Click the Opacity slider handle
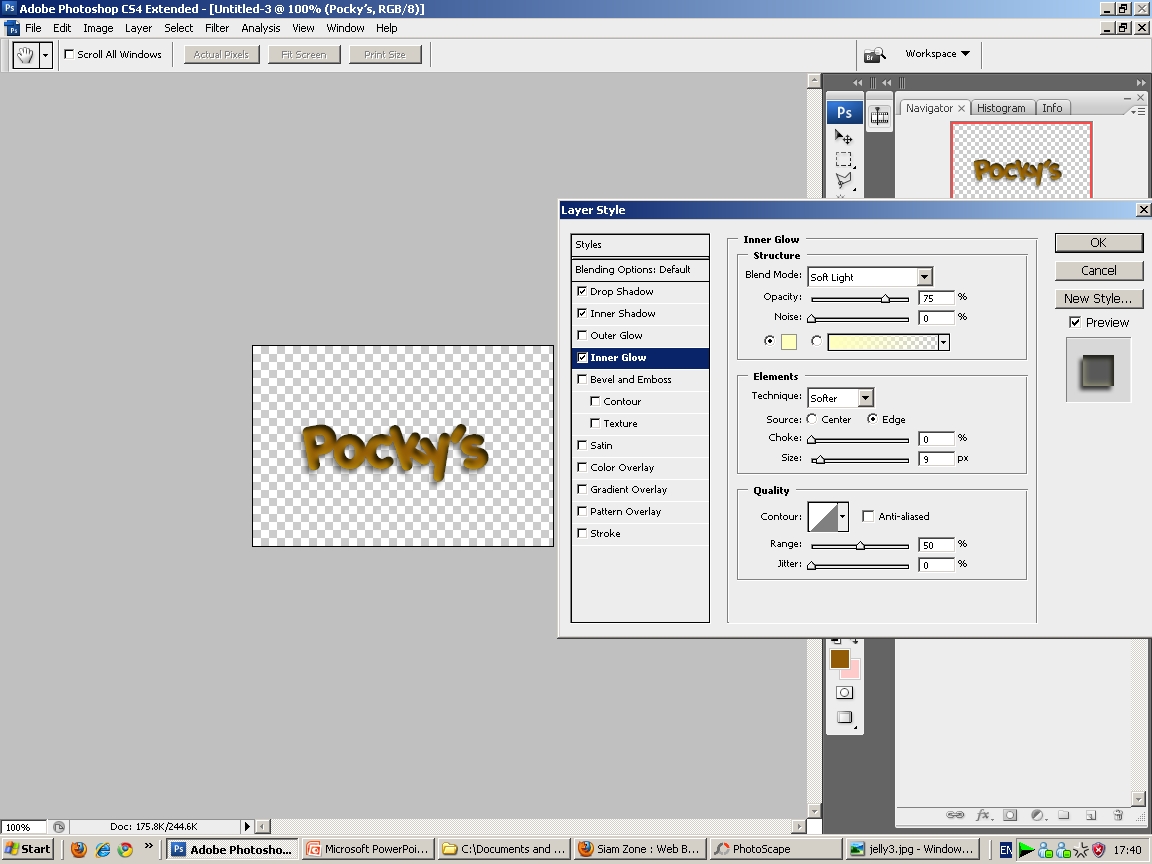 [x=885, y=298]
